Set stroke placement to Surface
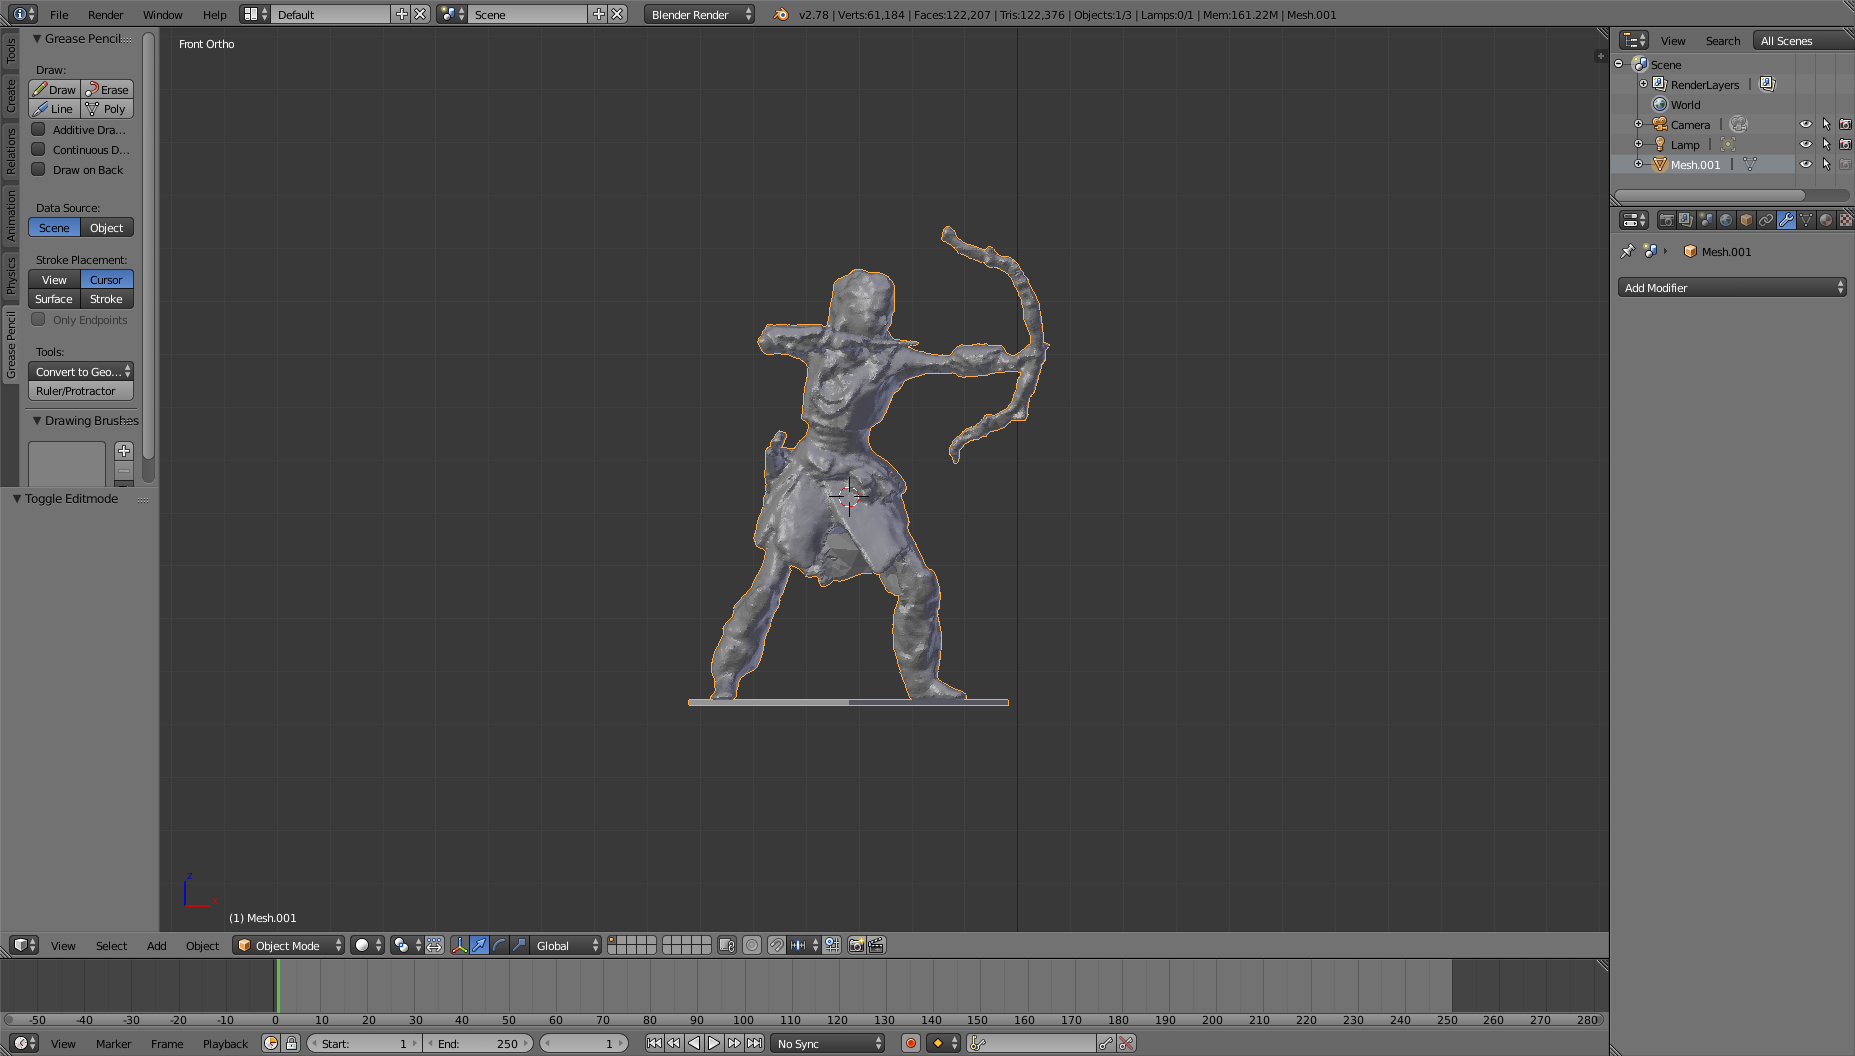The image size is (1855, 1056). click(55, 299)
